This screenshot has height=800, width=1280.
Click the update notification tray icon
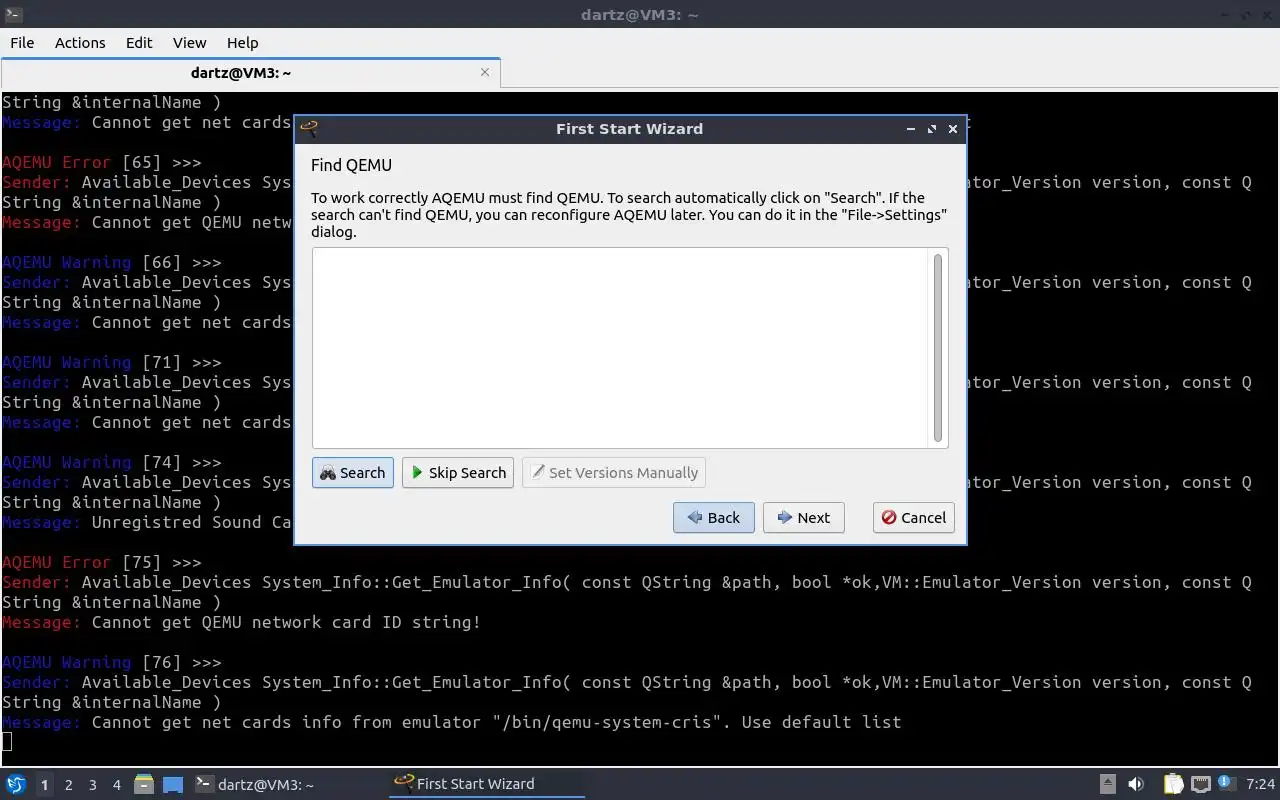click(x=1226, y=784)
